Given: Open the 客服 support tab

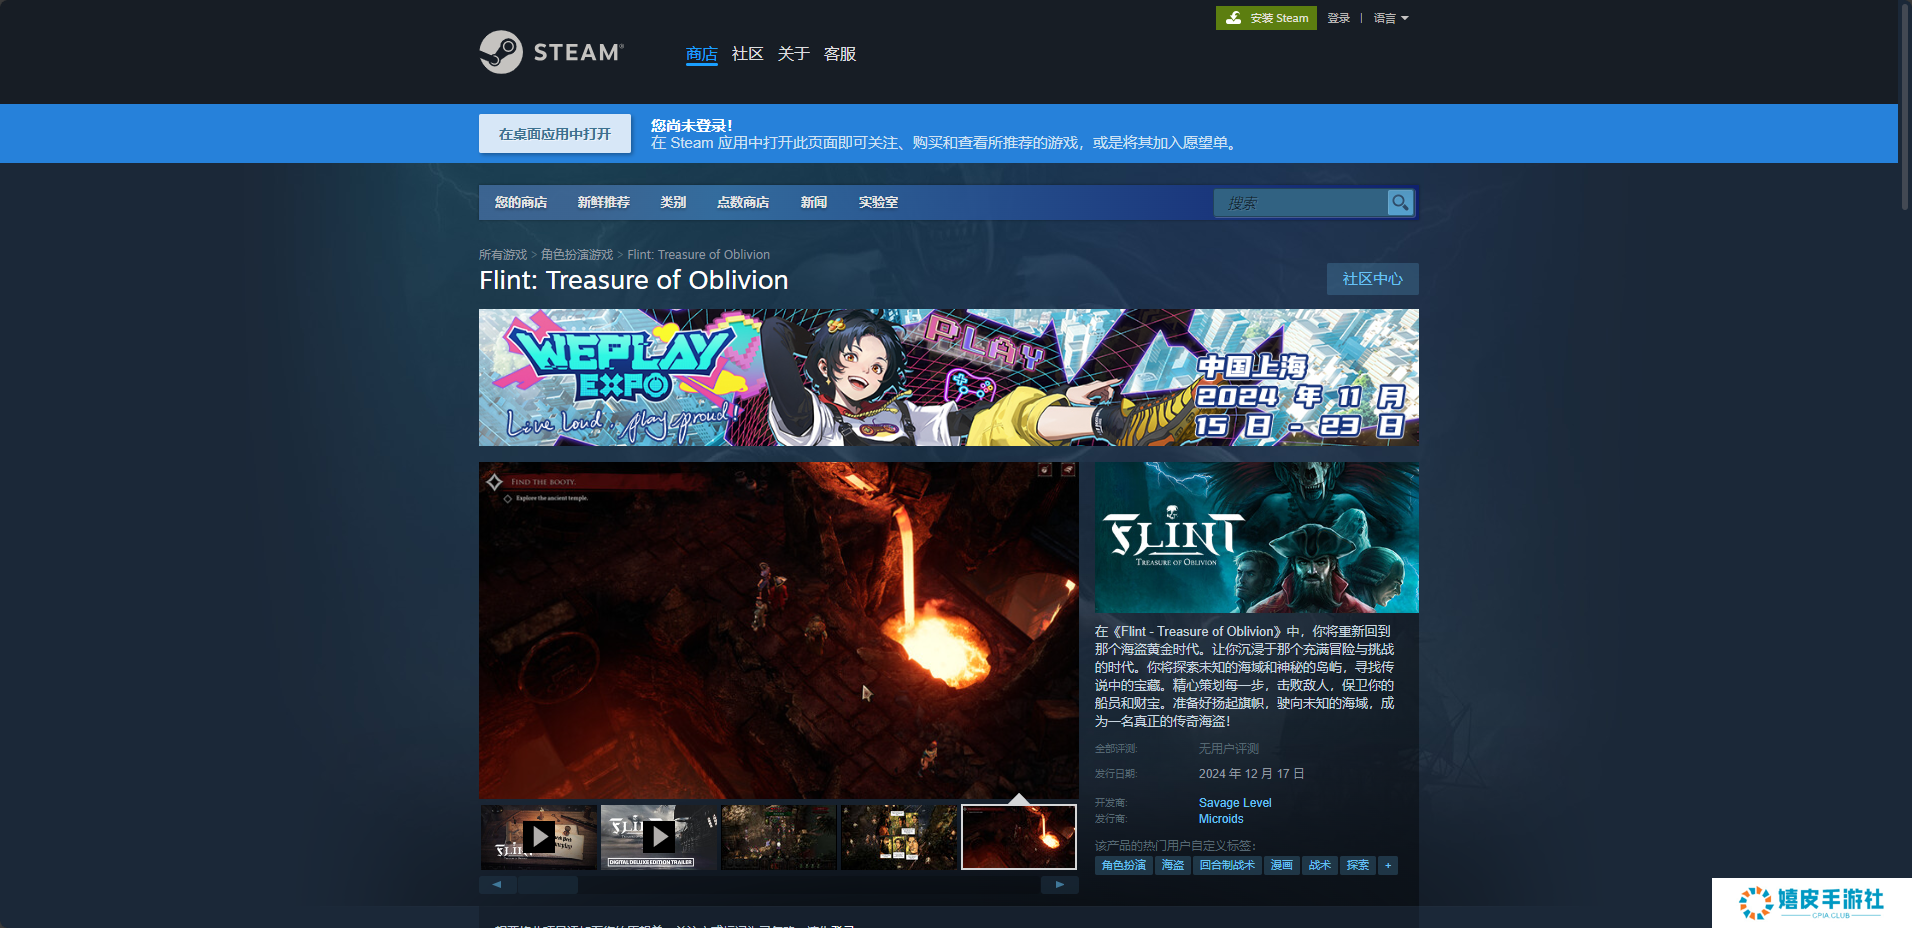Looking at the screenshot, I should tap(839, 54).
